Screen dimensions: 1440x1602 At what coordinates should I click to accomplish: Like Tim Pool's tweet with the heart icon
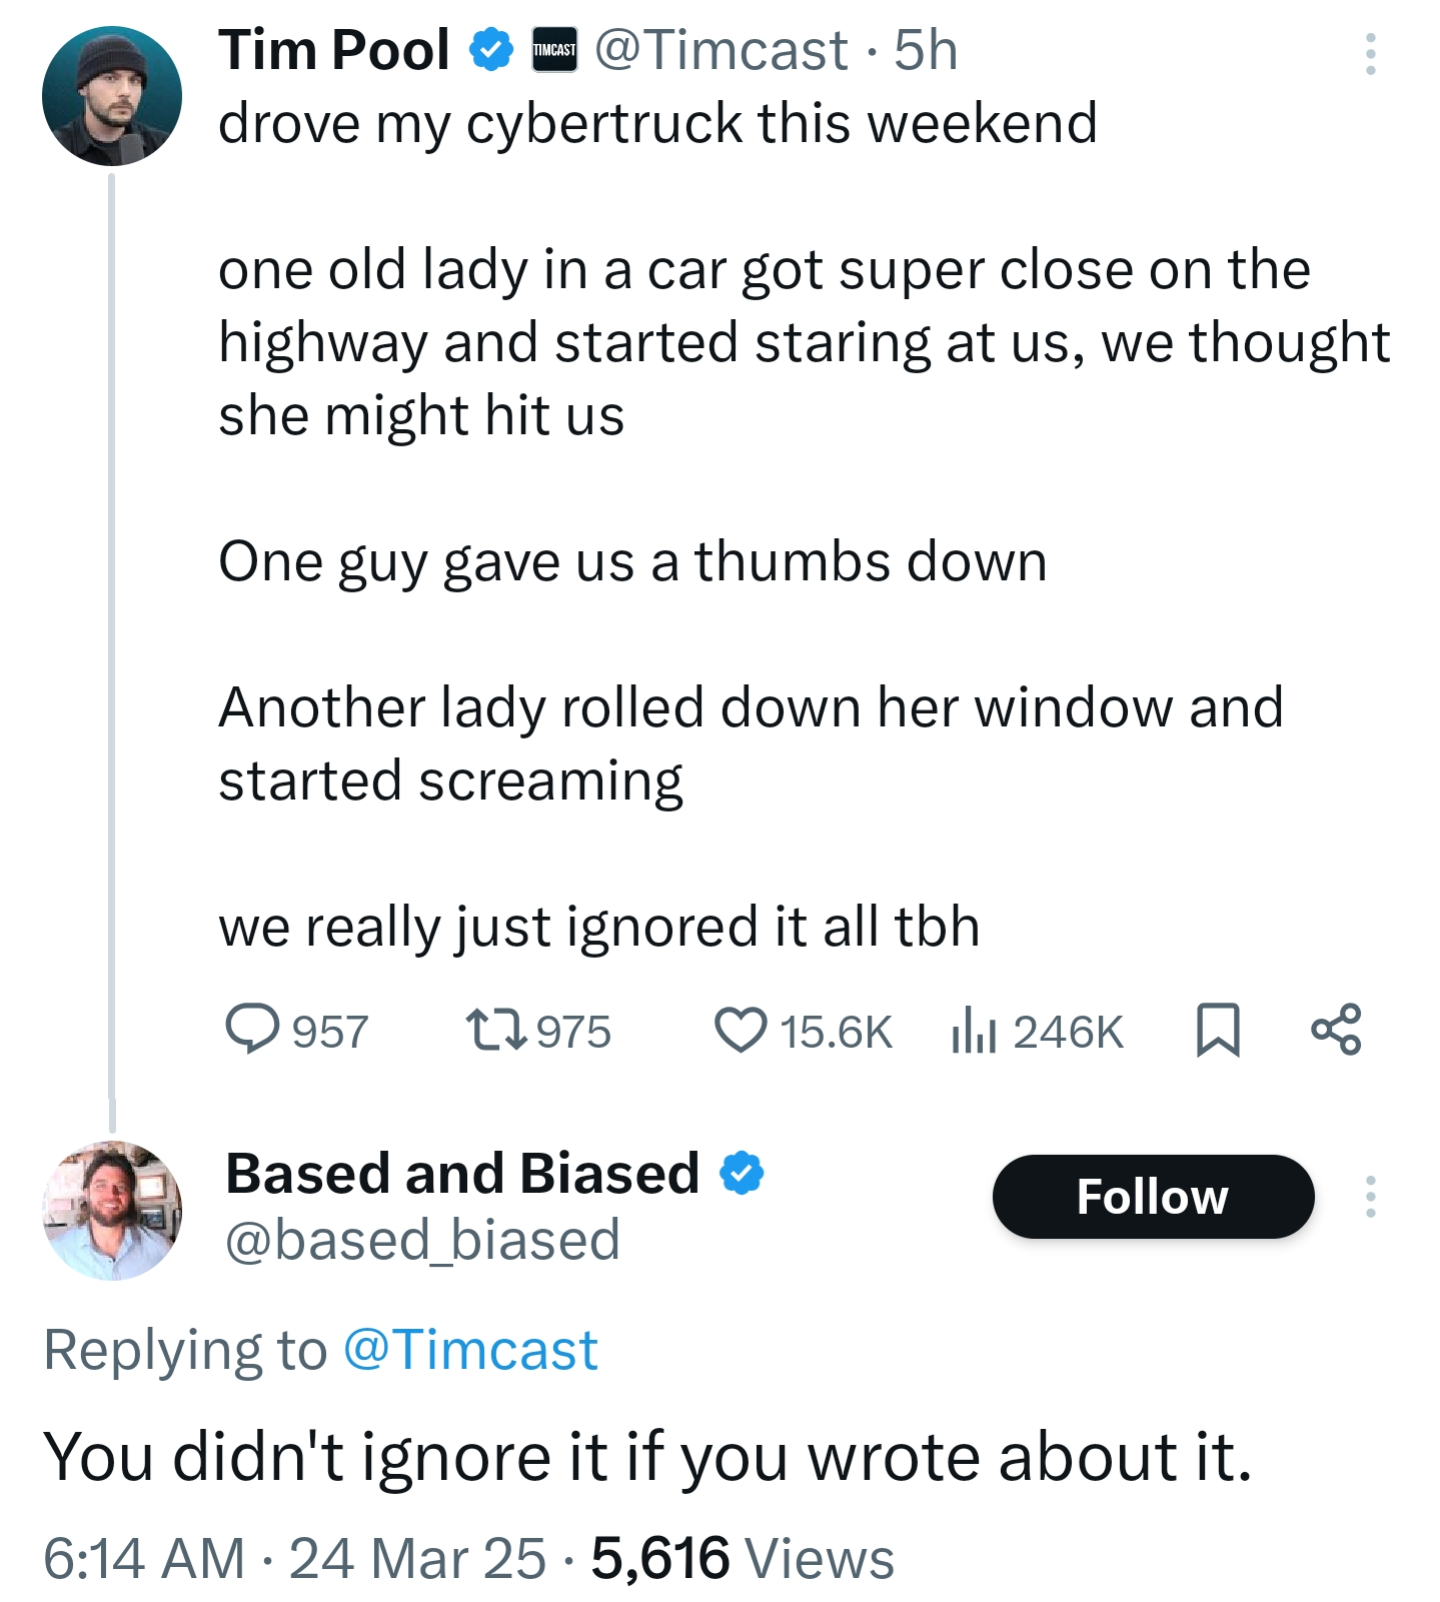740,1030
